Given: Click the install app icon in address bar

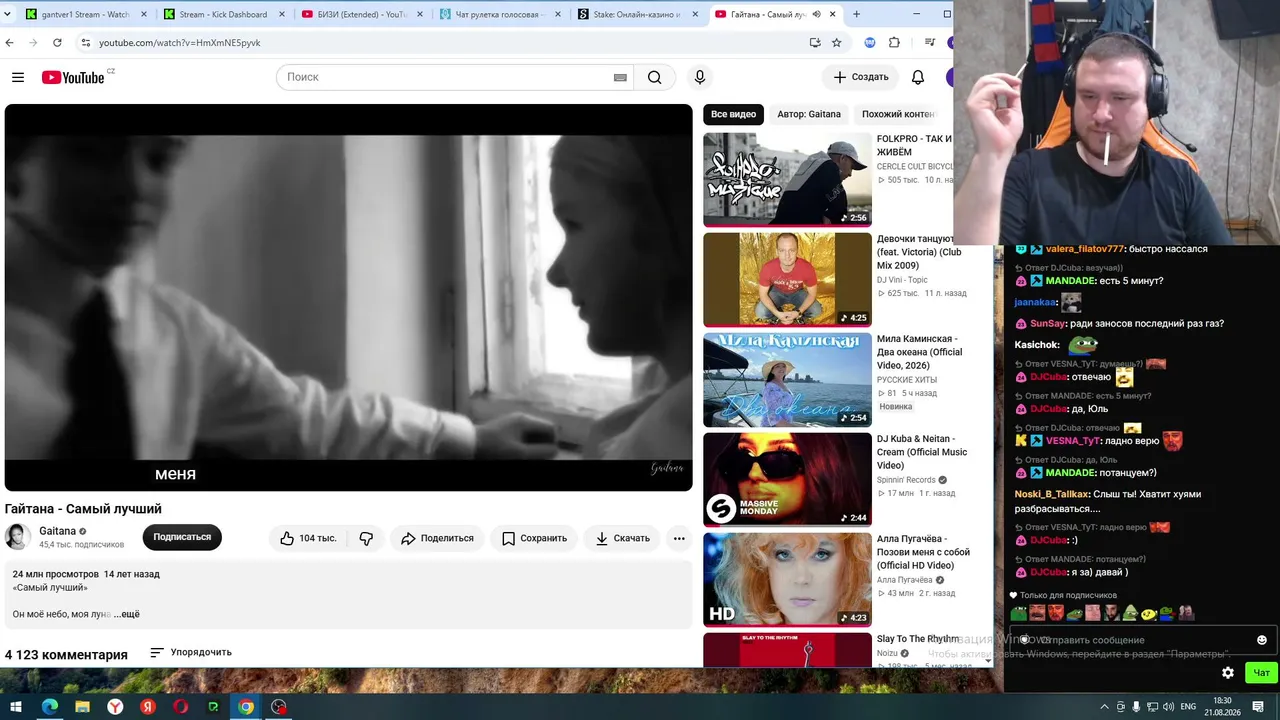Looking at the screenshot, I should (815, 43).
